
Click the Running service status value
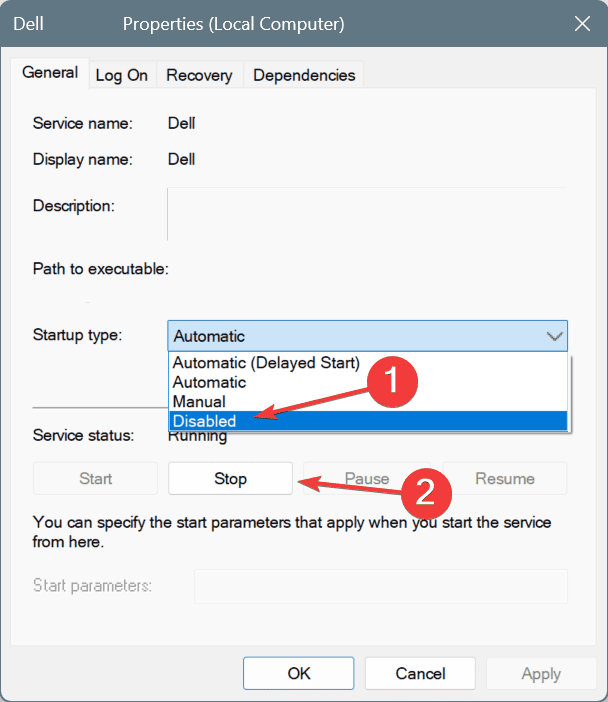pos(197,437)
